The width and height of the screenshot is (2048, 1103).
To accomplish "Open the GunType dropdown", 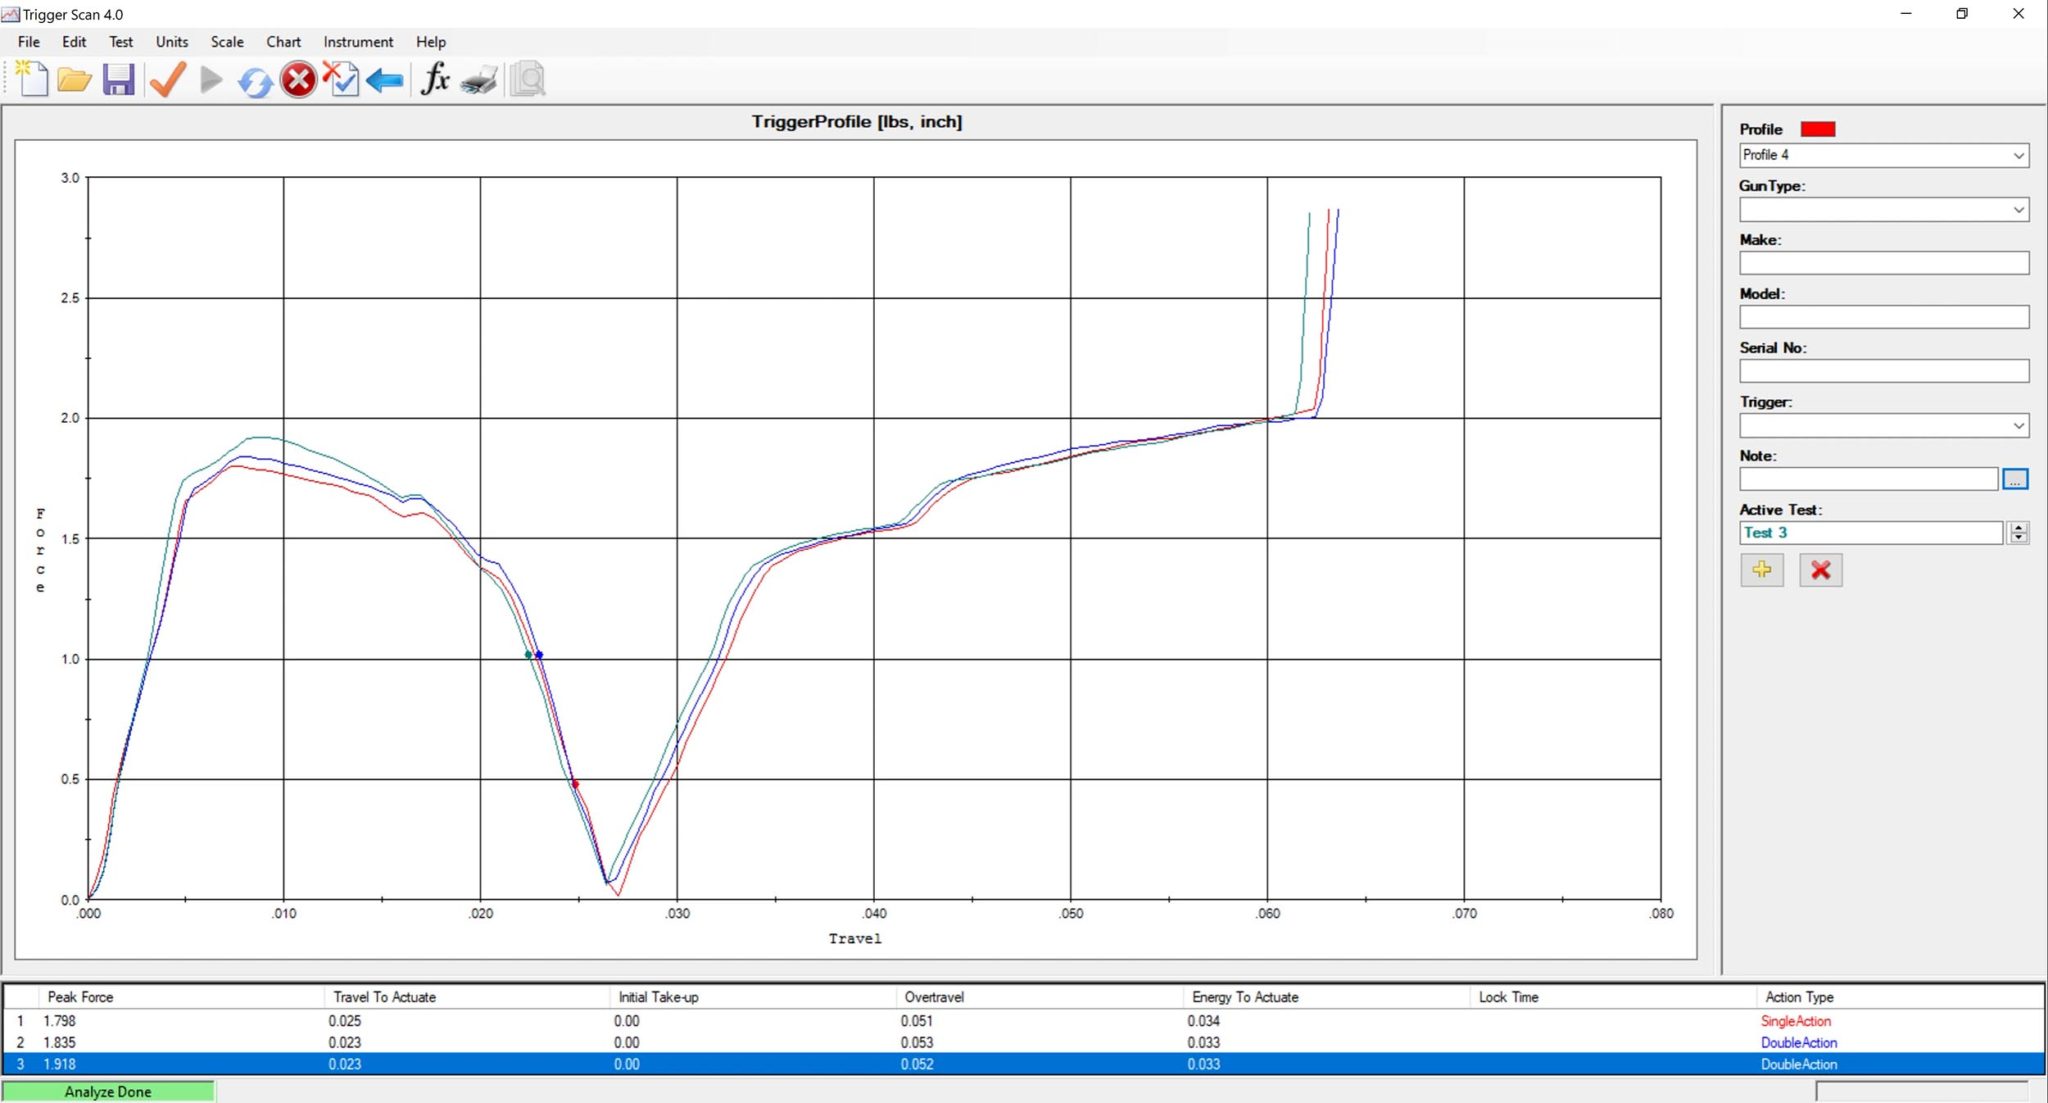I will tap(2018, 209).
